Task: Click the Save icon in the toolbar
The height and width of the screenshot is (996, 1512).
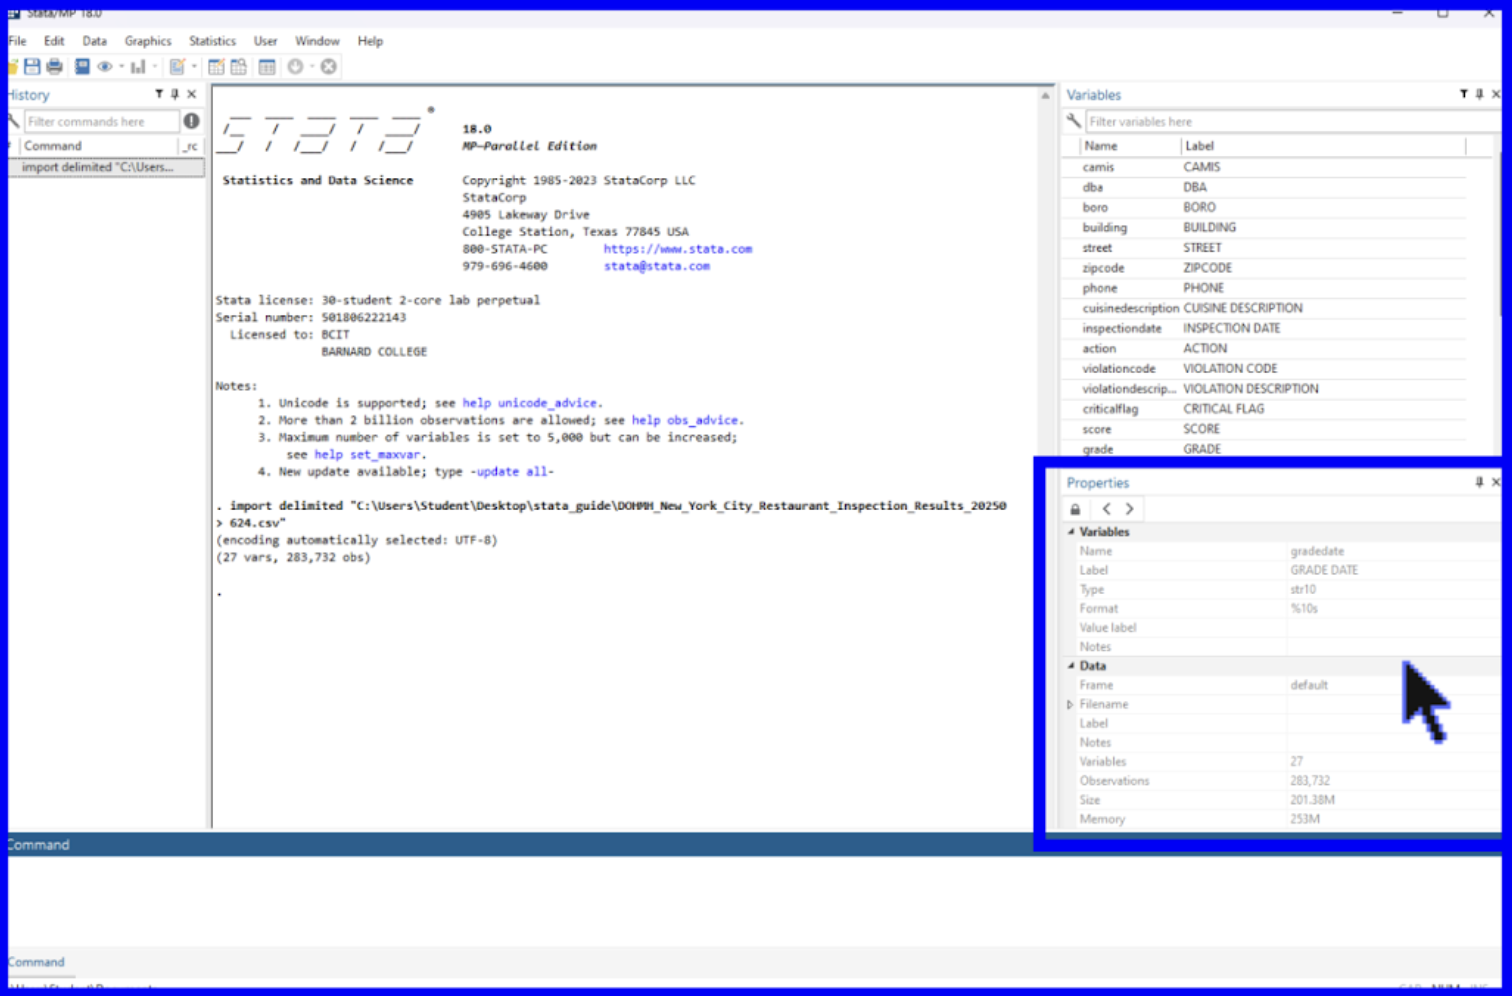Action: (32, 67)
